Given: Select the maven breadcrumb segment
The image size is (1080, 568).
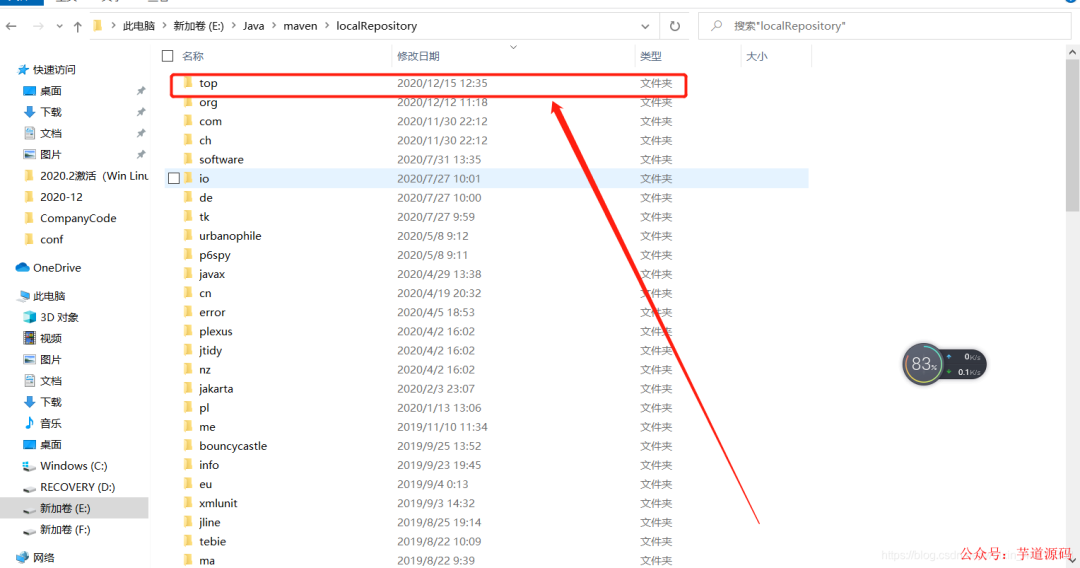Looking at the screenshot, I should point(300,26).
